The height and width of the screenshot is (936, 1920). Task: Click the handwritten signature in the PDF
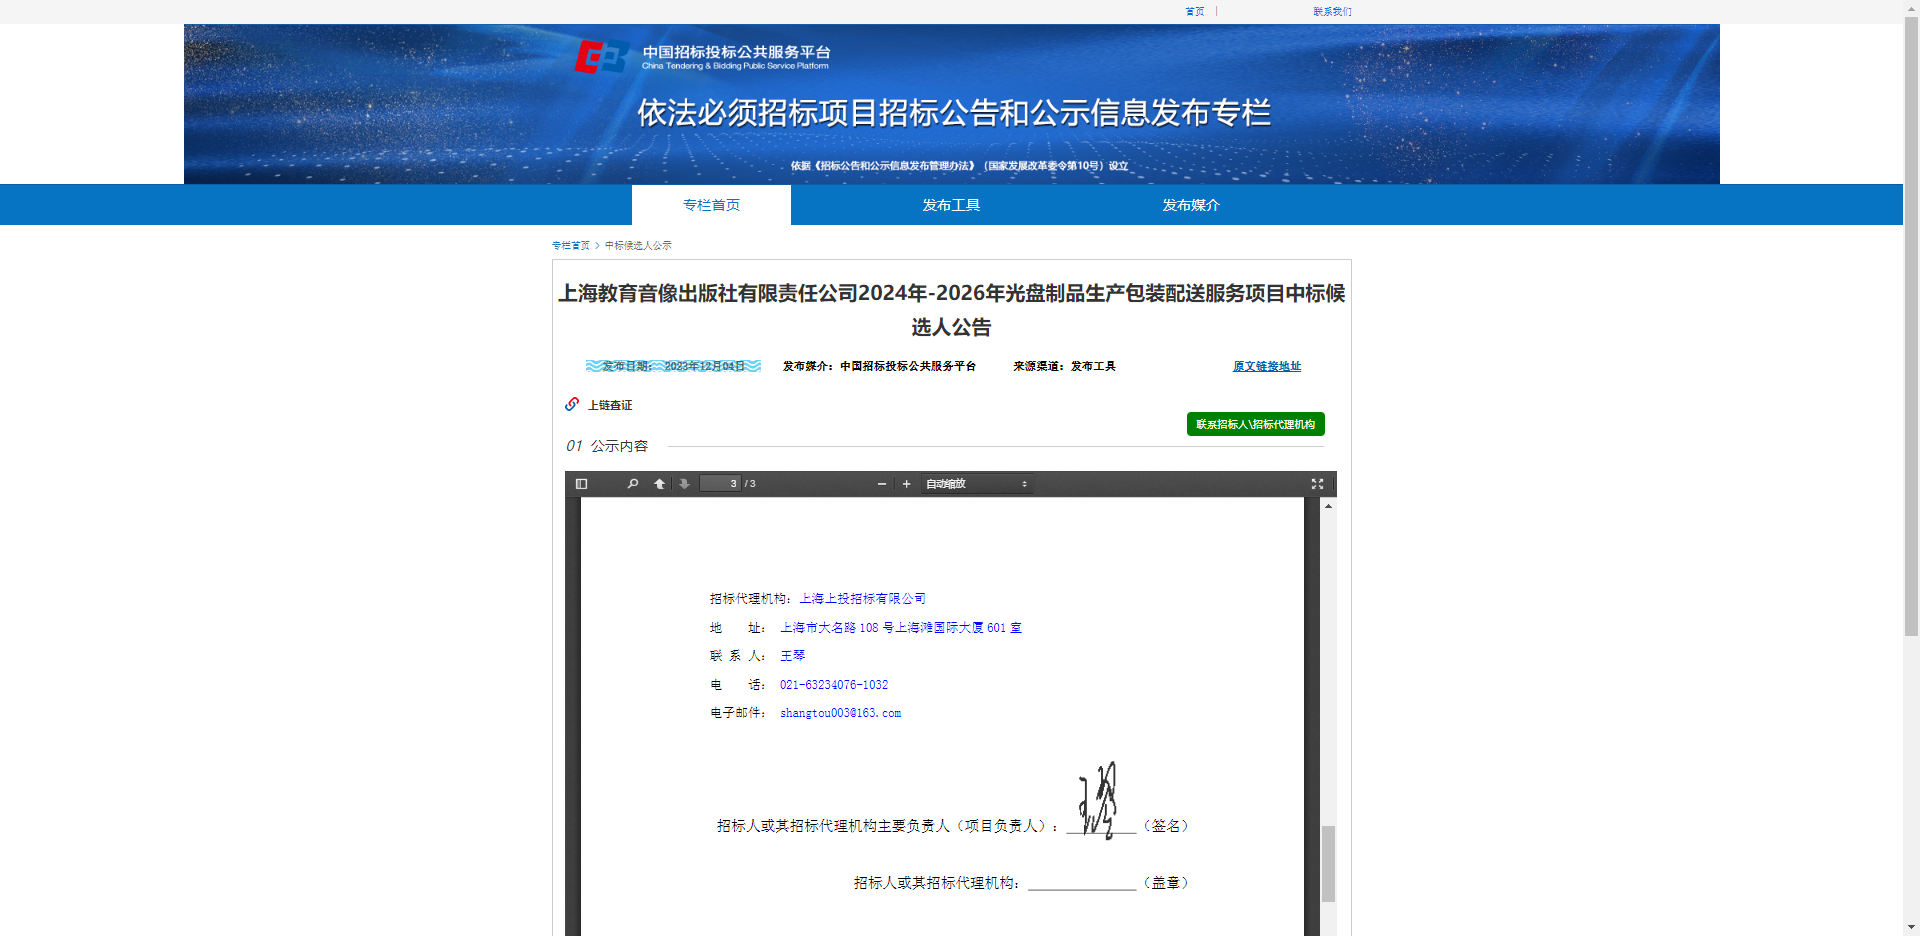(x=1098, y=800)
